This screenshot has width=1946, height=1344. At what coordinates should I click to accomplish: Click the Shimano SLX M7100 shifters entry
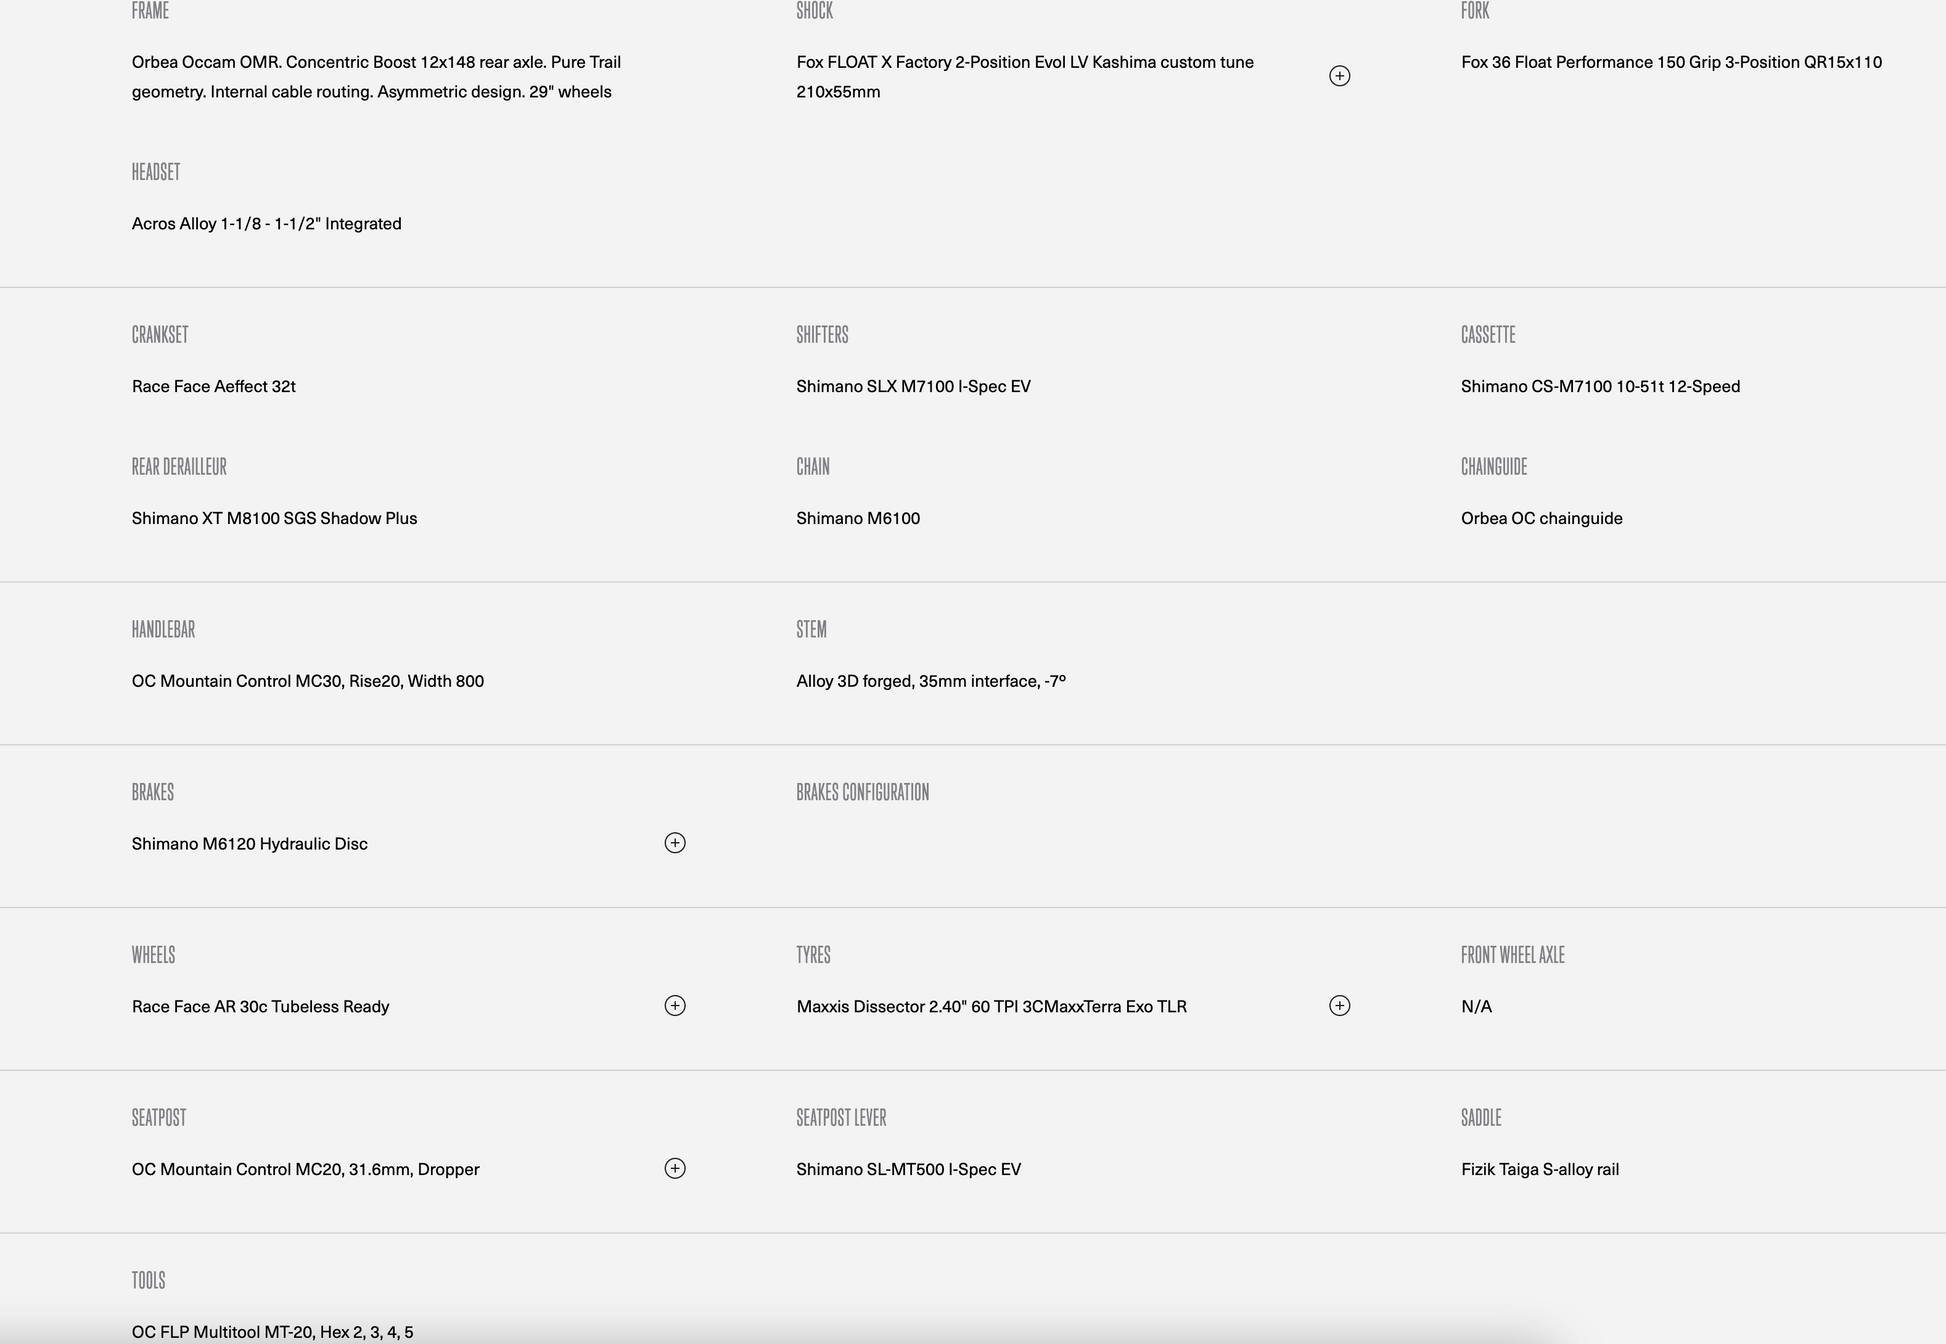[x=913, y=386]
